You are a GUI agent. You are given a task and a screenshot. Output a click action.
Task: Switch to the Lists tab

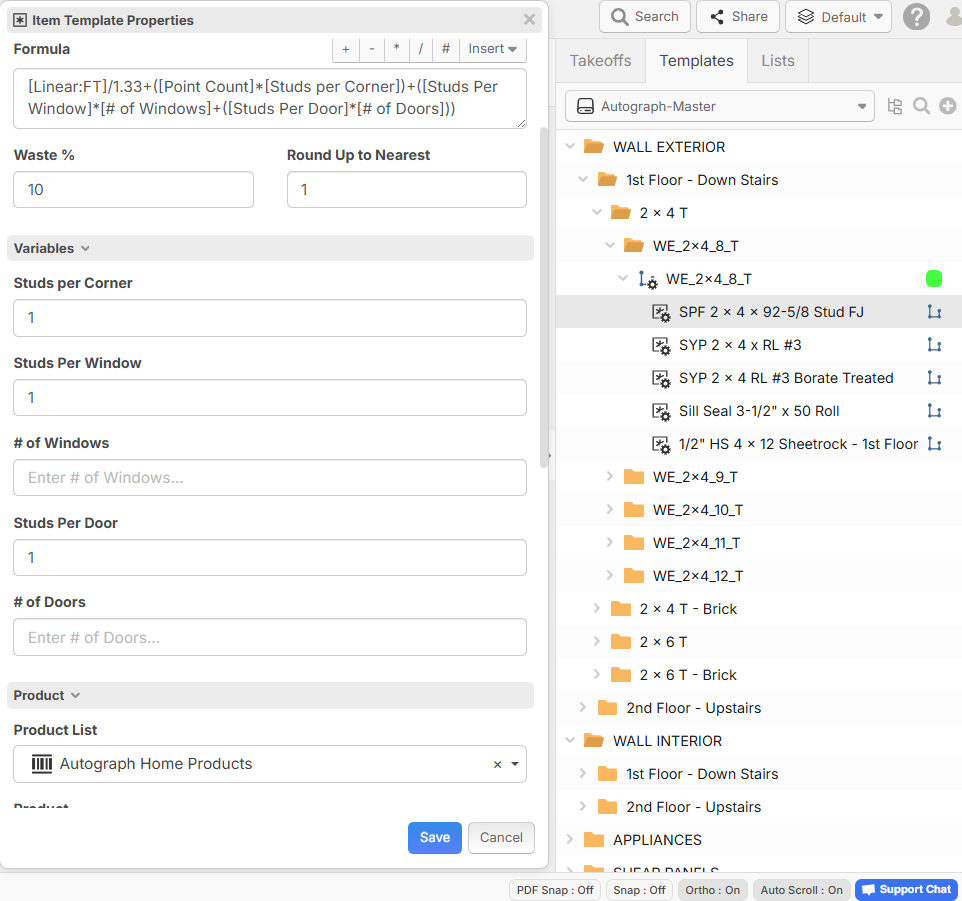(777, 61)
